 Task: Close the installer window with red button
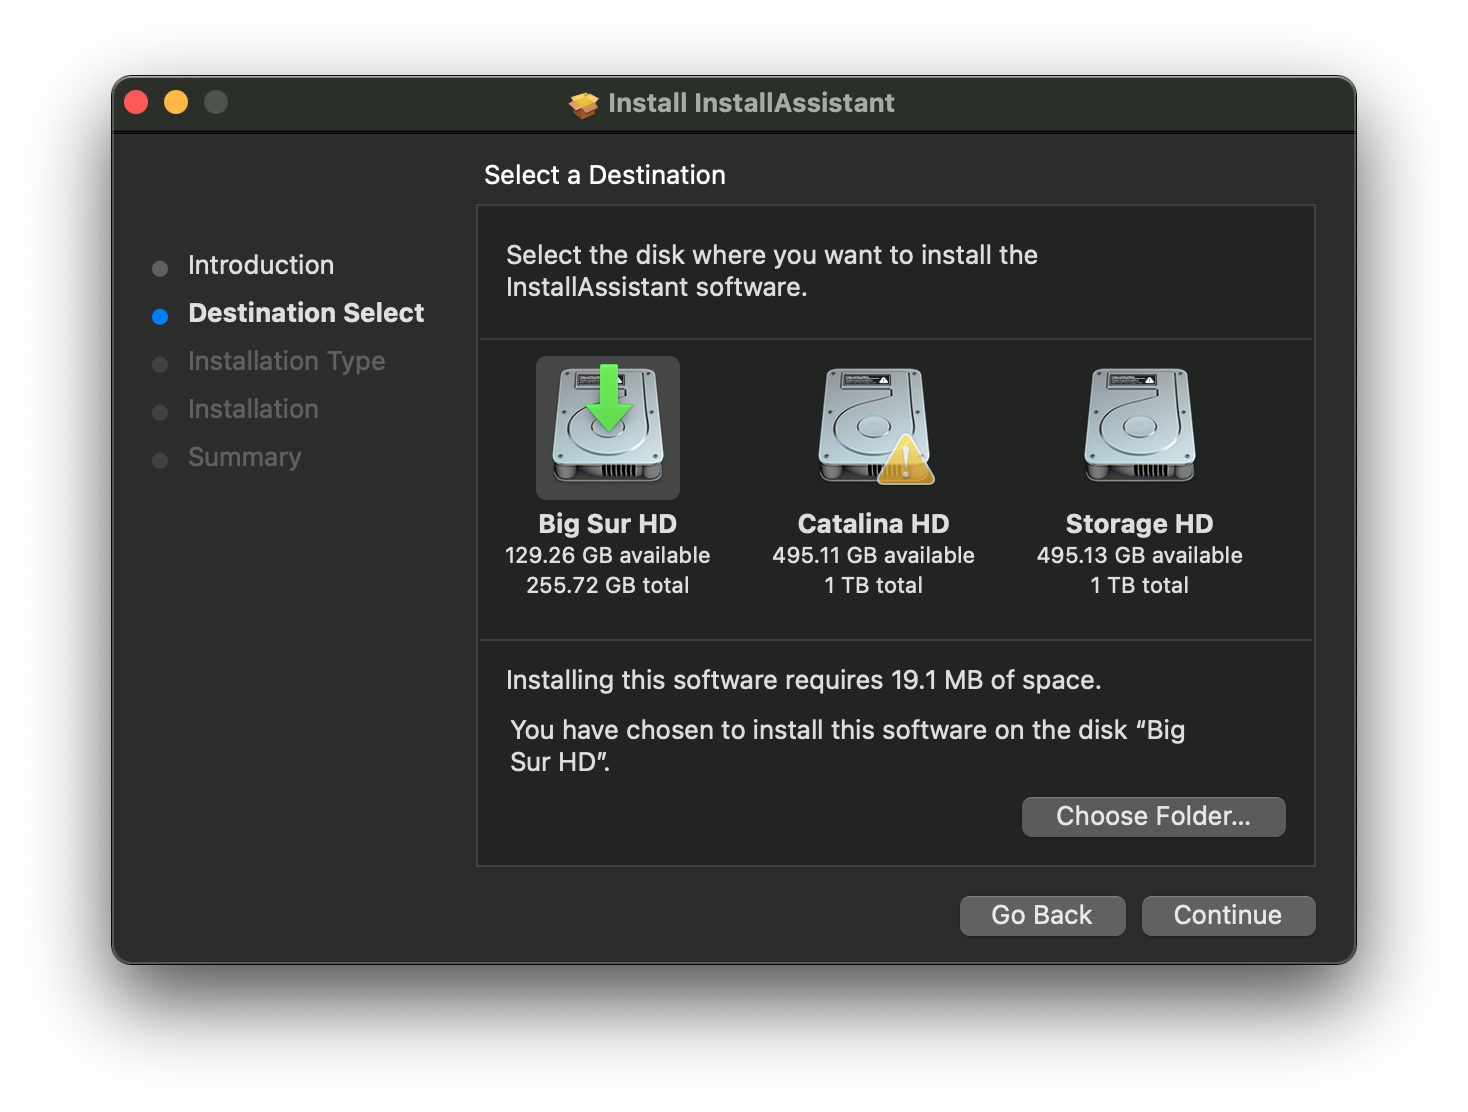click(x=136, y=102)
